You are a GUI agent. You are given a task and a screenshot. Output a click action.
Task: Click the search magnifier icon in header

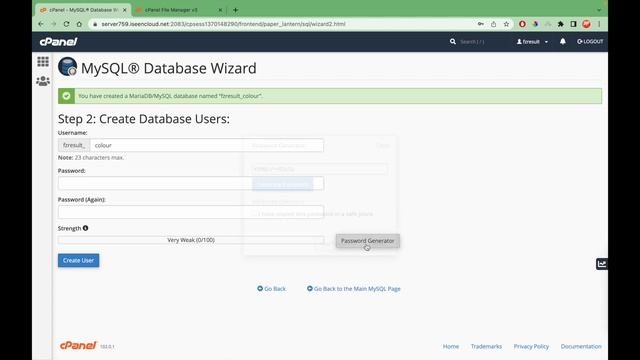[x=453, y=42]
